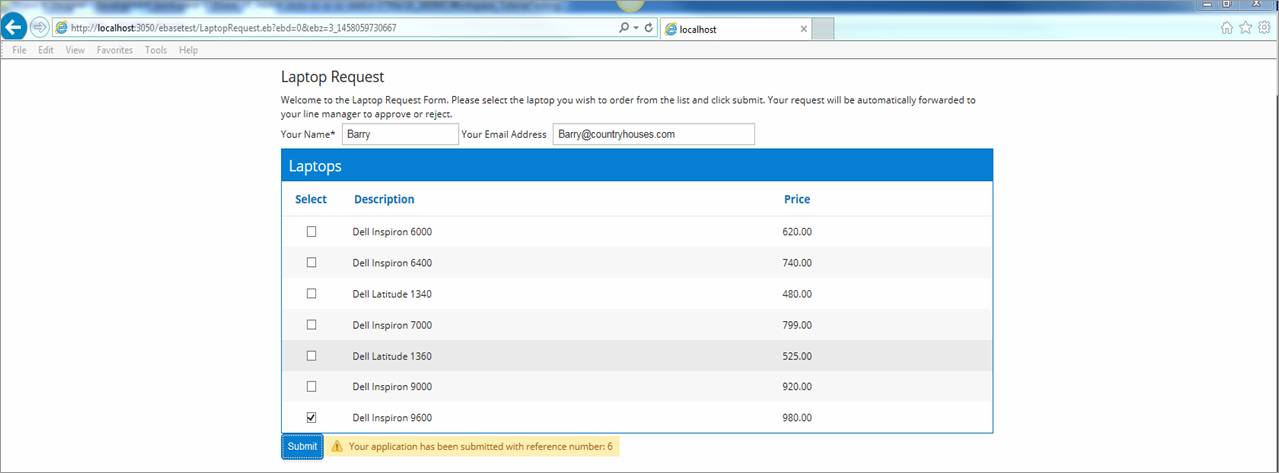Click the Your Name input field

(x=400, y=134)
